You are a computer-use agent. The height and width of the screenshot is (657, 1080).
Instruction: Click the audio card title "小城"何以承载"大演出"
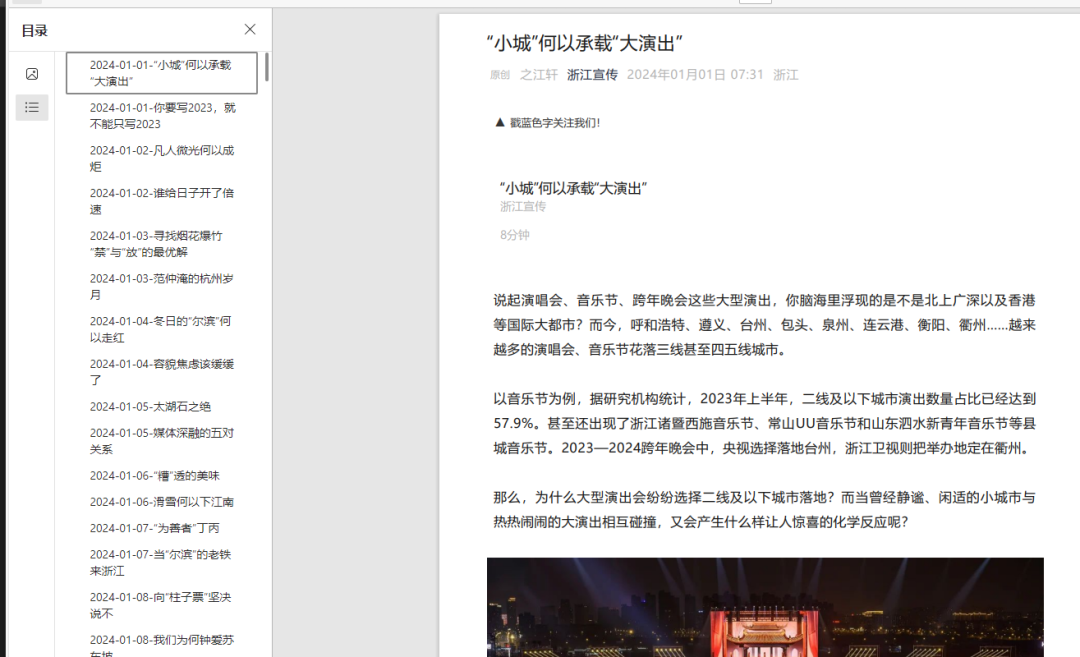coord(573,188)
